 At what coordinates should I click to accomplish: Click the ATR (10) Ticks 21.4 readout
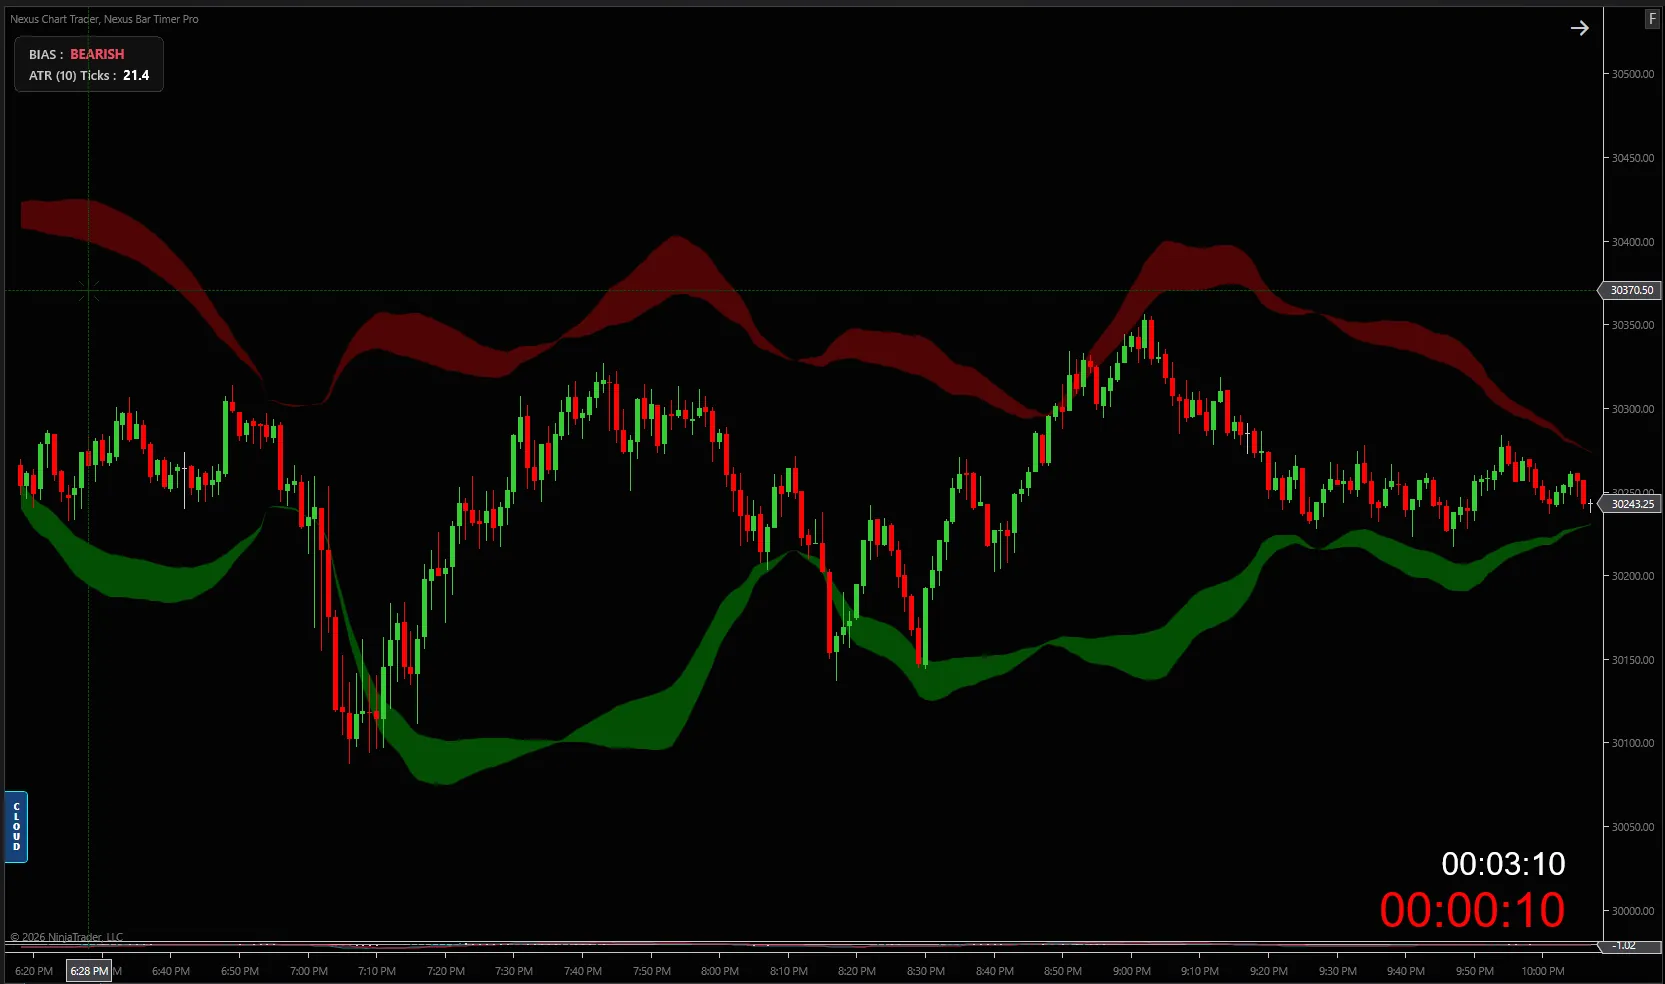[89, 75]
